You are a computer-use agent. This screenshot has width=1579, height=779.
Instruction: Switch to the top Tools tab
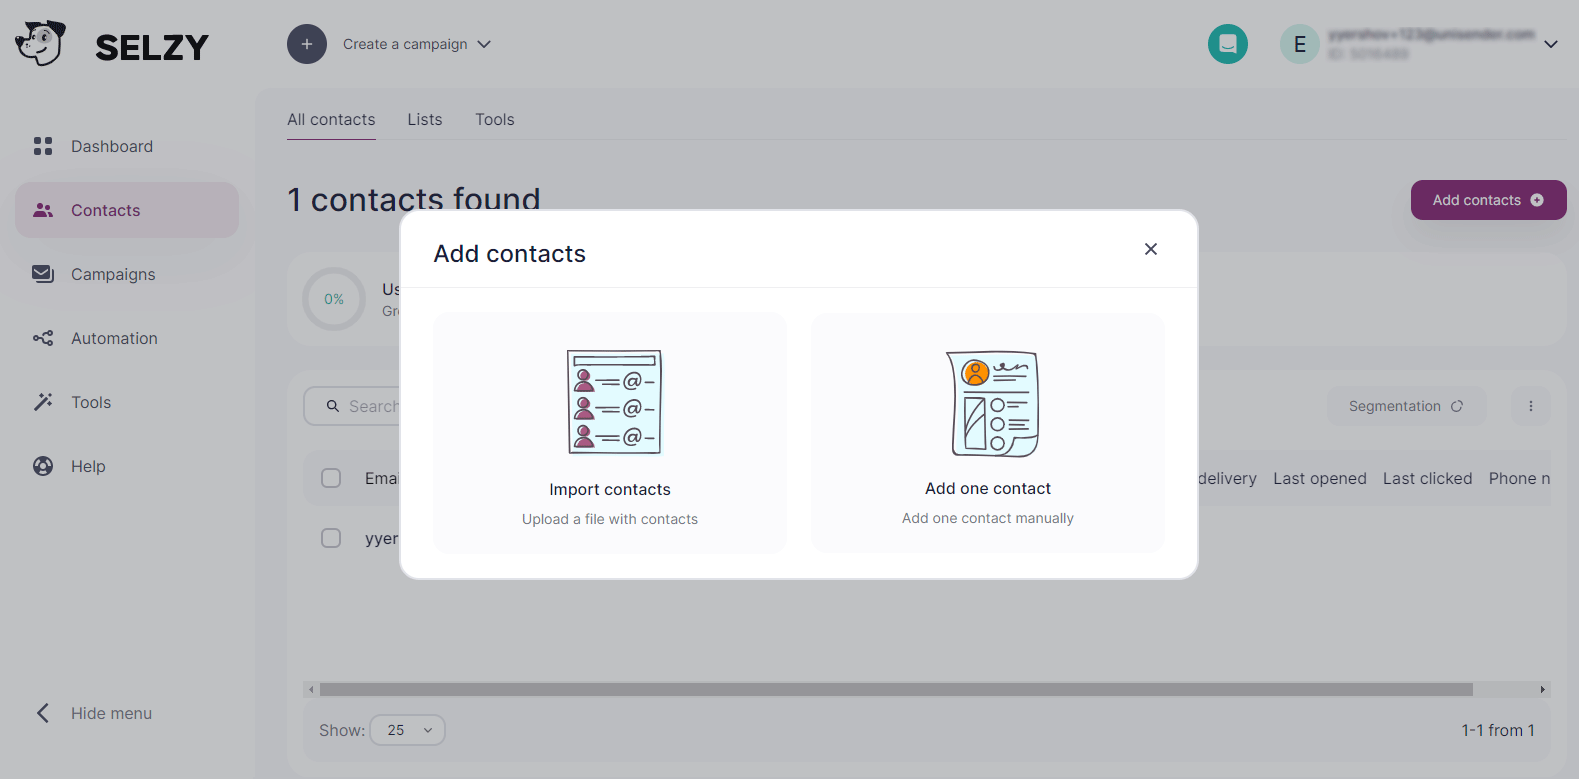tap(495, 119)
